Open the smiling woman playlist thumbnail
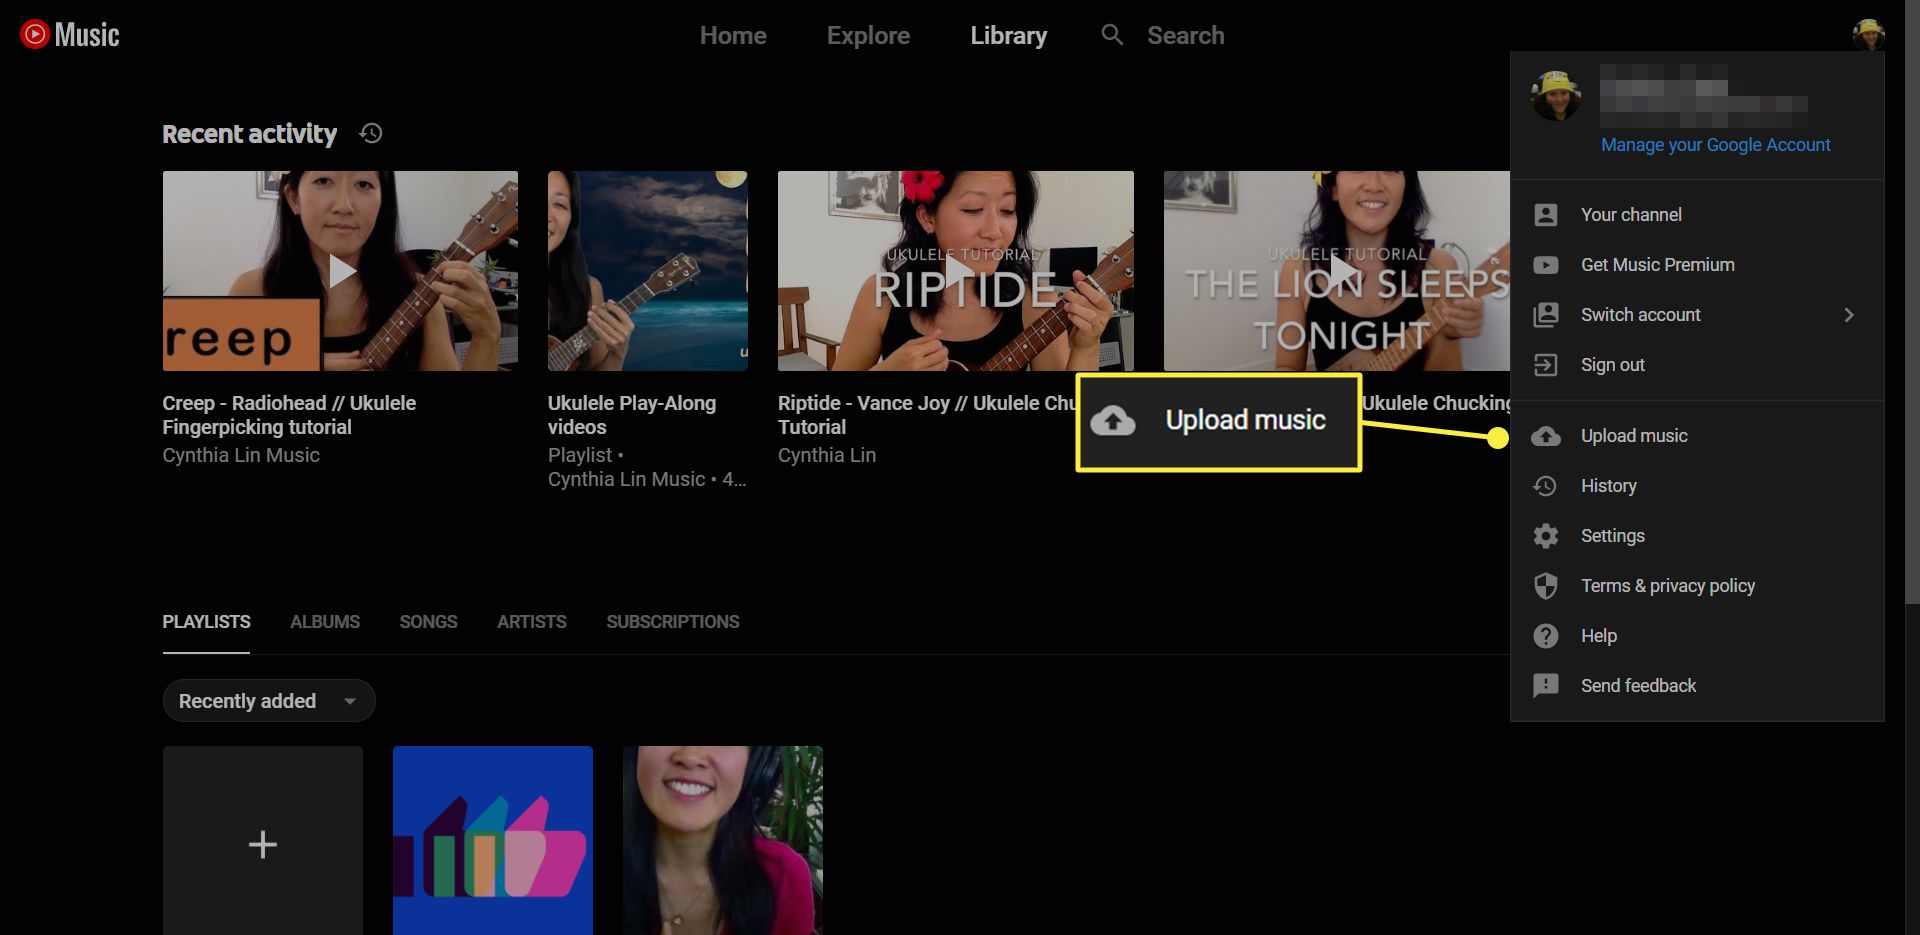The height and width of the screenshot is (935, 1920). click(723, 841)
